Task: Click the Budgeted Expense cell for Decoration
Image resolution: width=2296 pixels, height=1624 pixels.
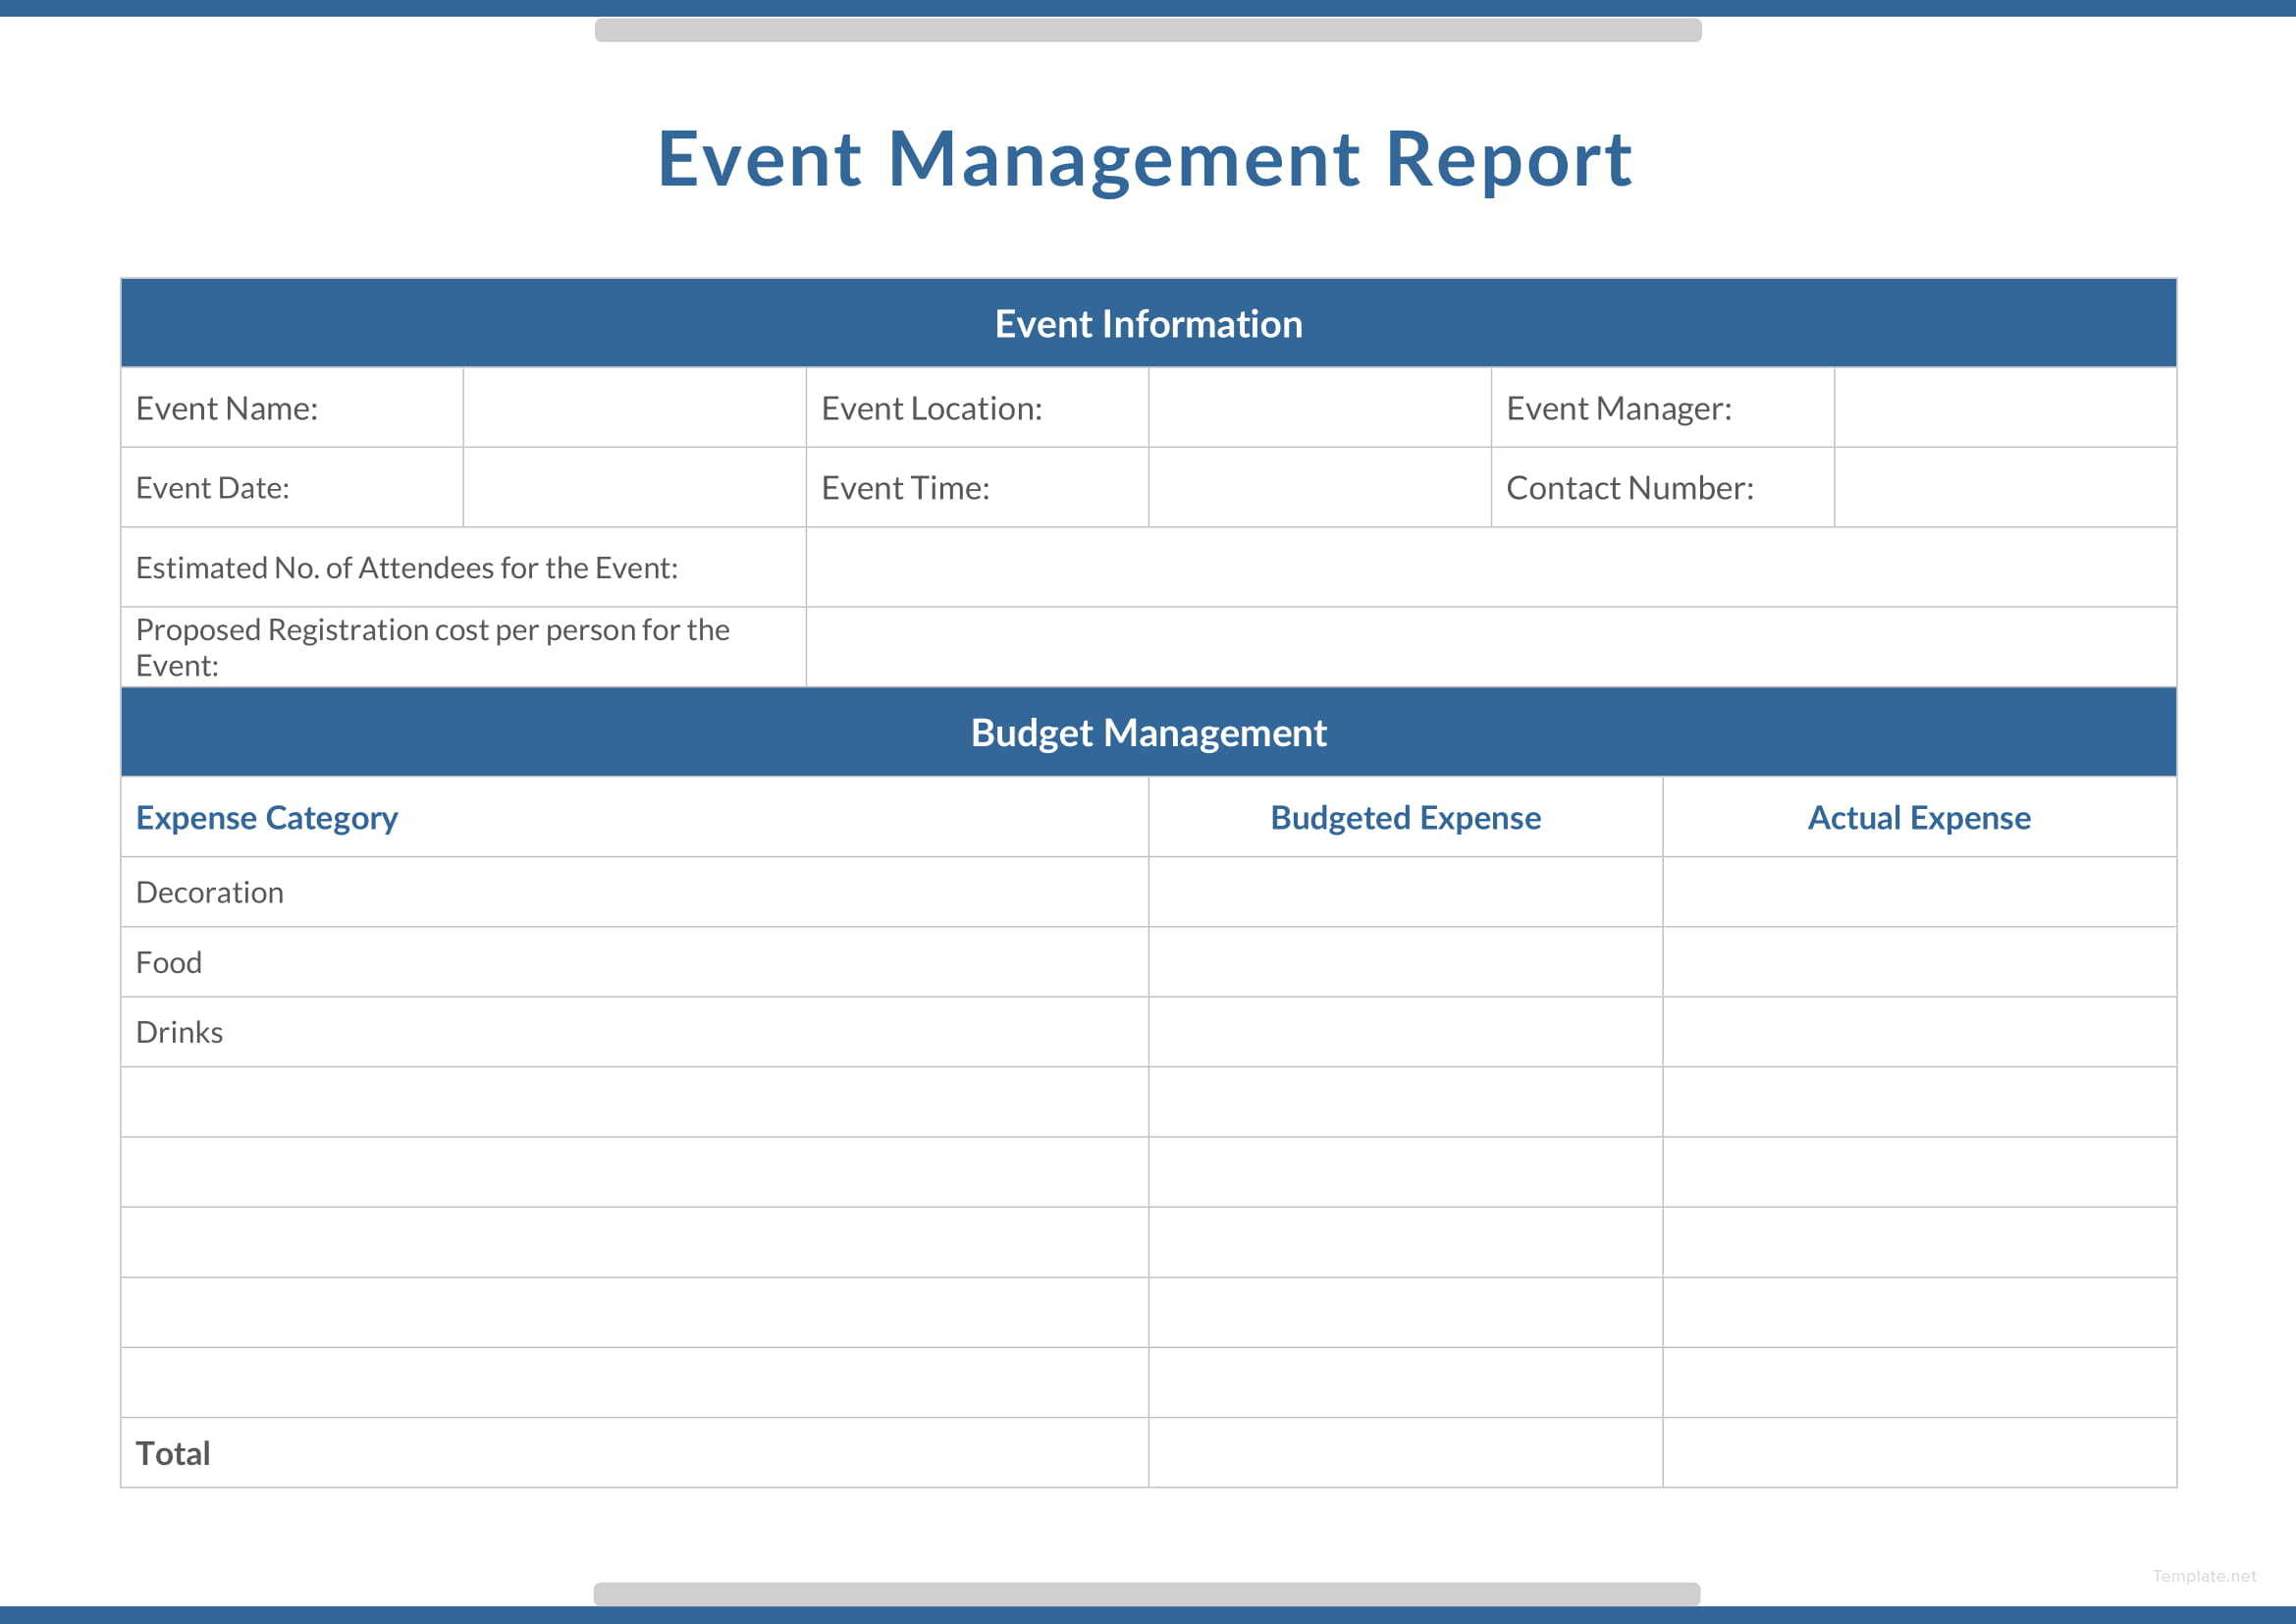Action: pos(1405,891)
